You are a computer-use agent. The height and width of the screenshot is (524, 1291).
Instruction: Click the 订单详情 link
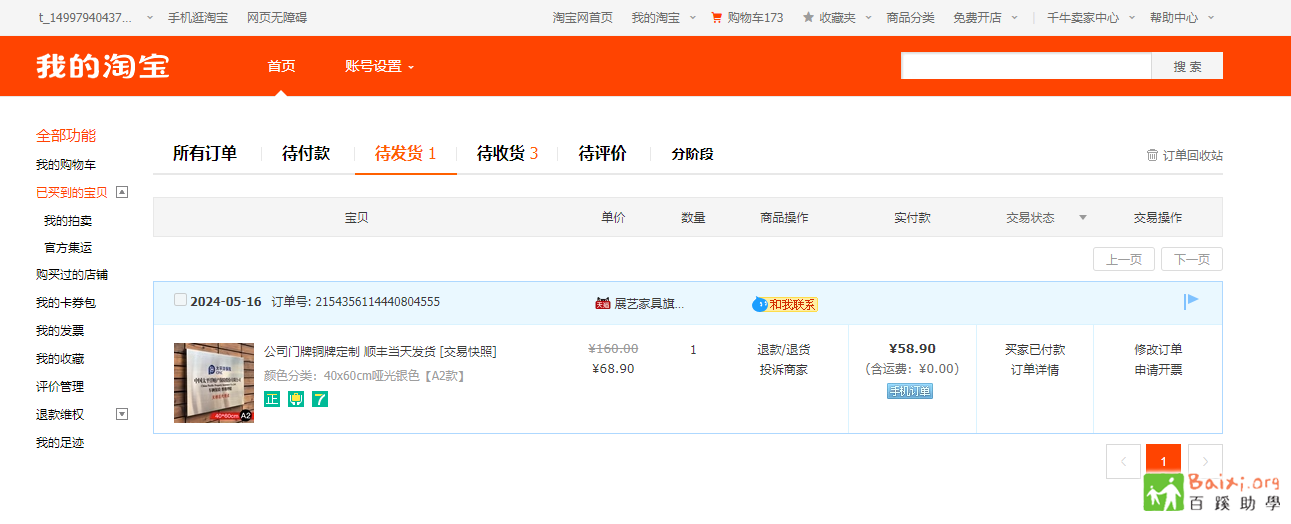coord(1034,370)
